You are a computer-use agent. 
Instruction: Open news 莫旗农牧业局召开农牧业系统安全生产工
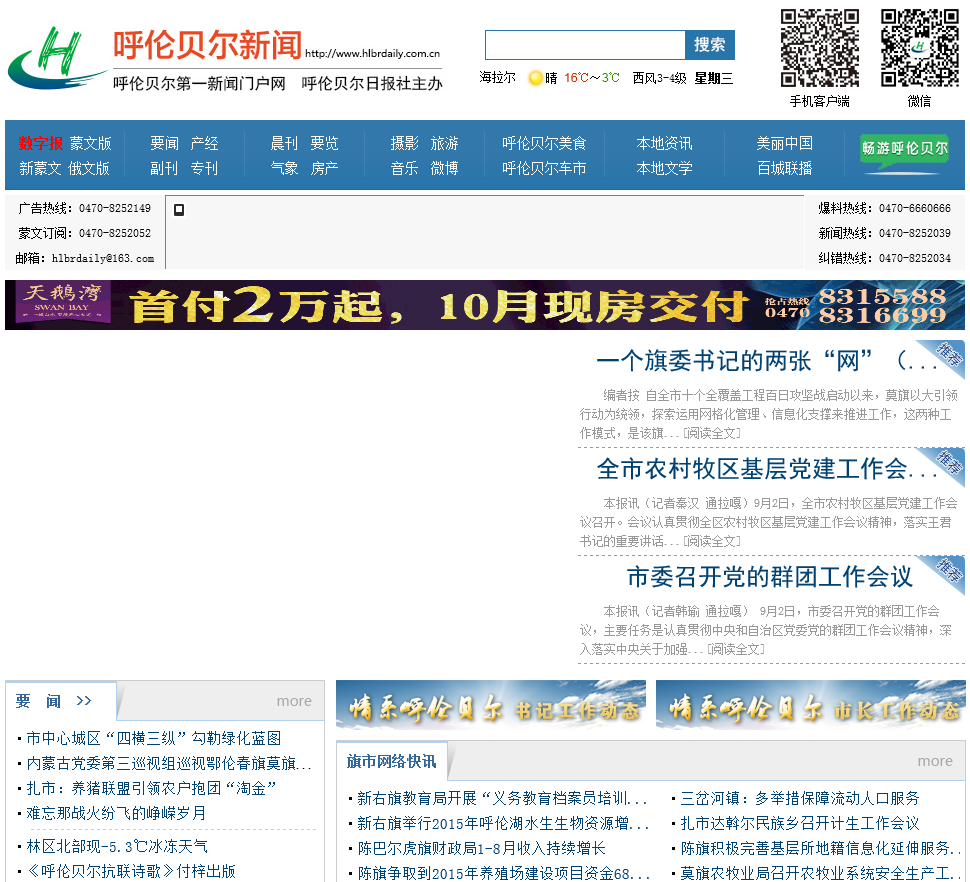(821, 873)
